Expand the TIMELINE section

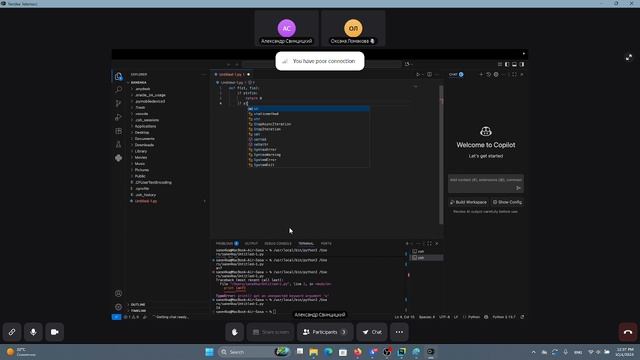[x=138, y=311]
